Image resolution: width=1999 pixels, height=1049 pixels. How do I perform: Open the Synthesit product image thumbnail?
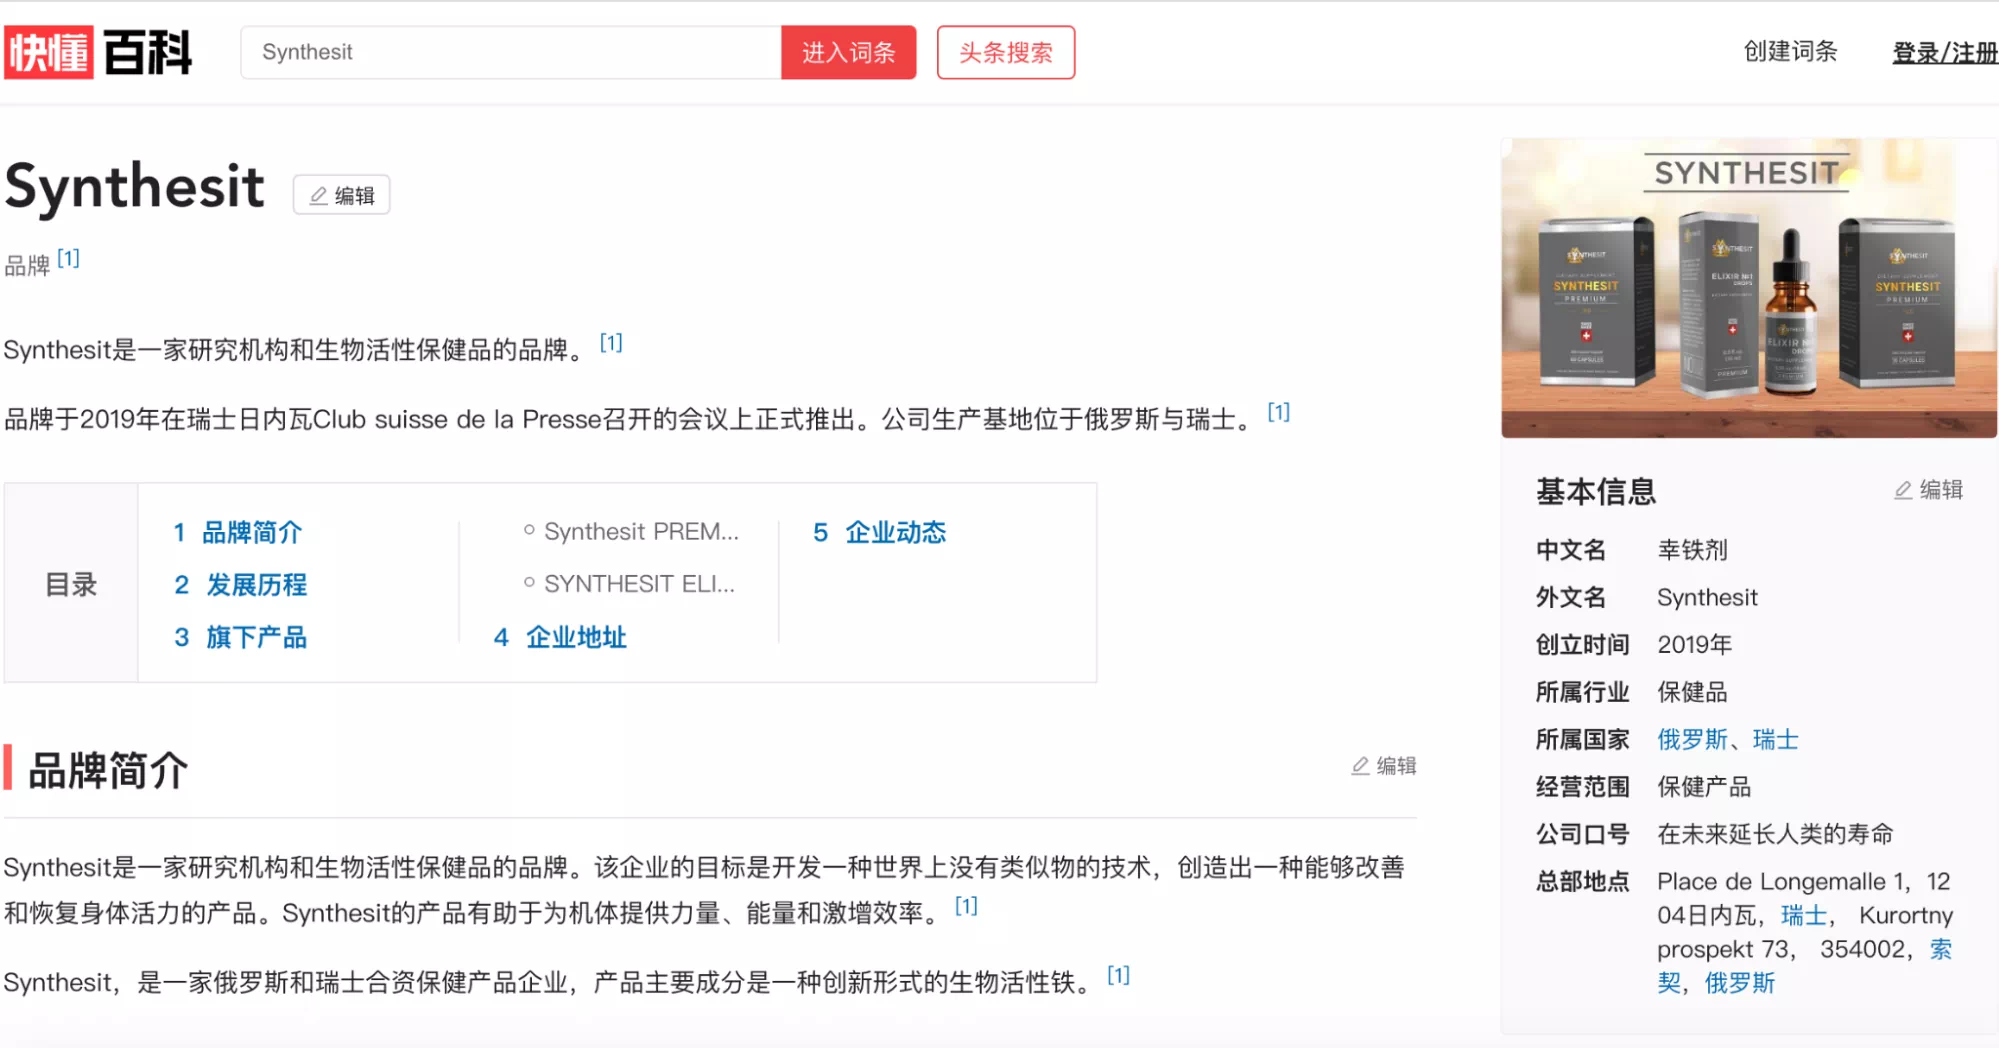(1749, 288)
